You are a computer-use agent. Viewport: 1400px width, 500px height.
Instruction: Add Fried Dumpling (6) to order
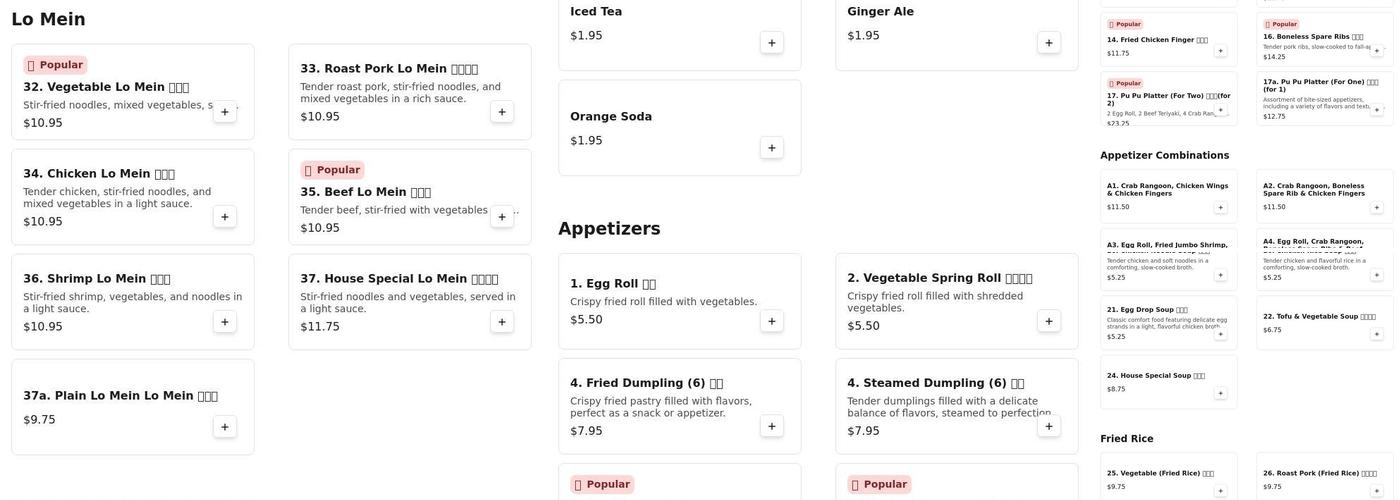[772, 426]
